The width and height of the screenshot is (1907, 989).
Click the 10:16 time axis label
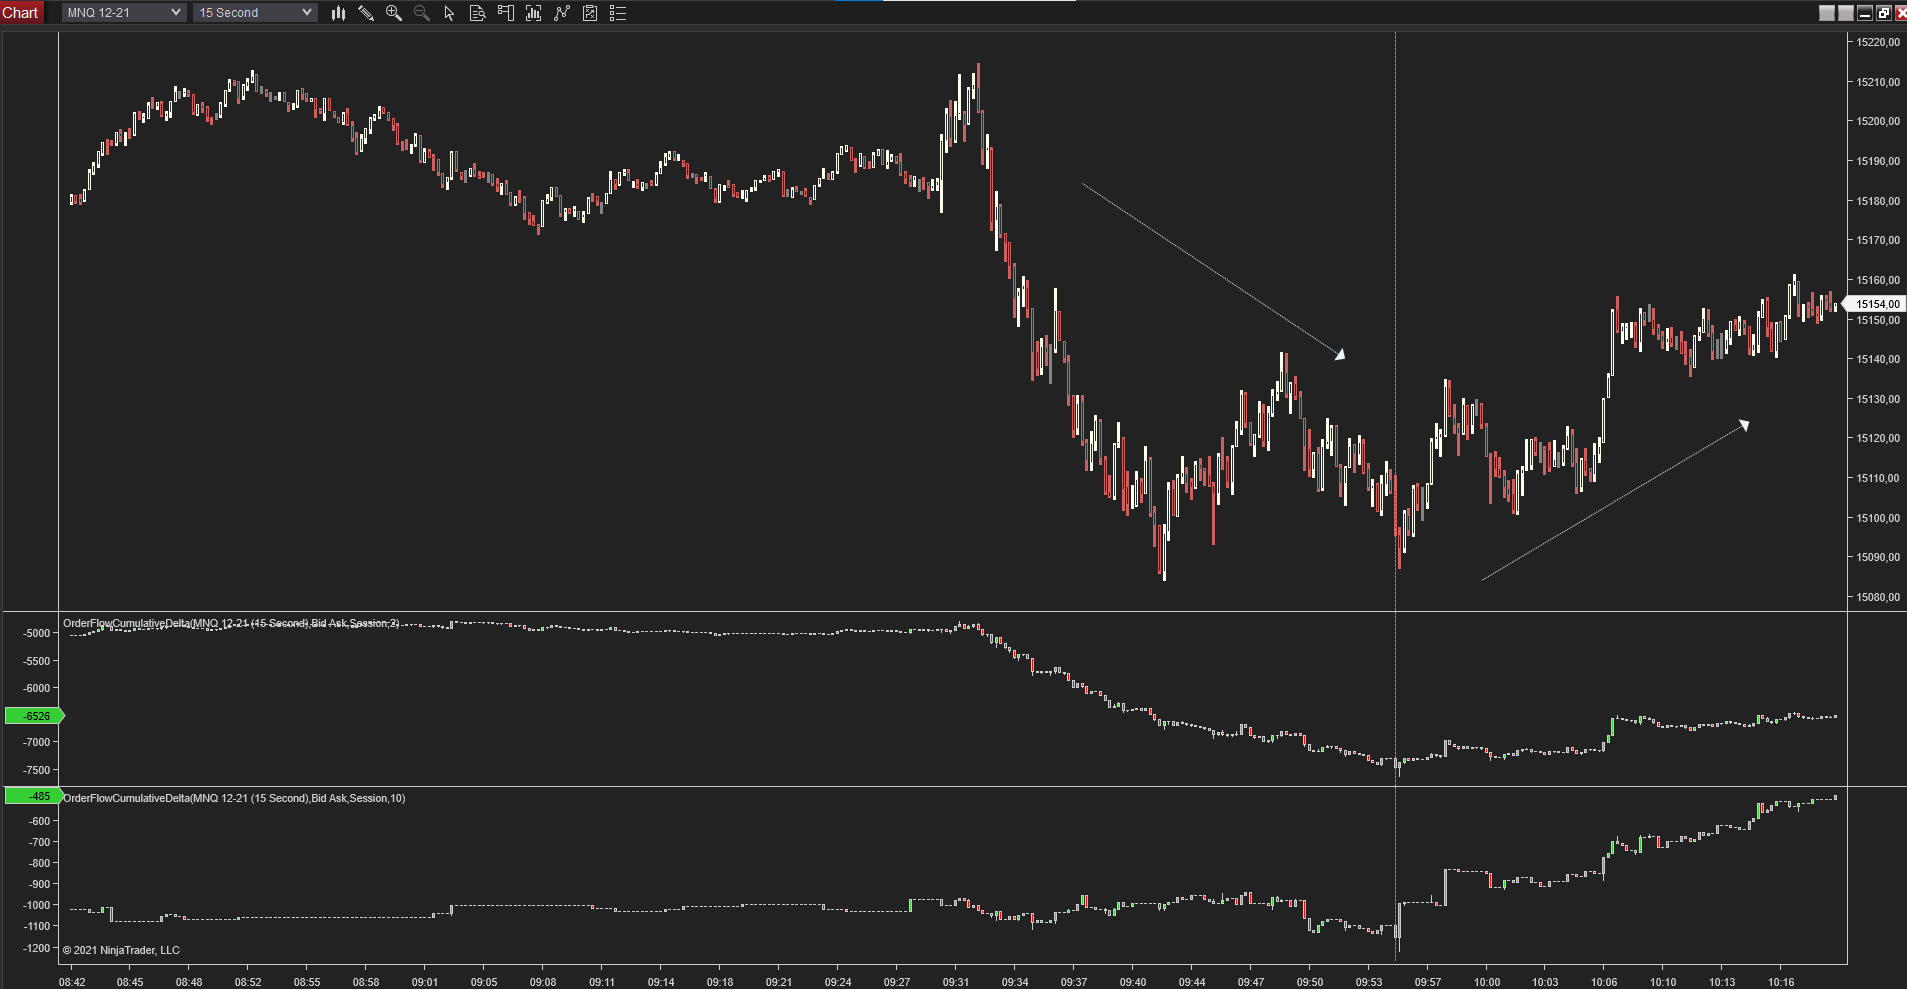click(x=1781, y=982)
